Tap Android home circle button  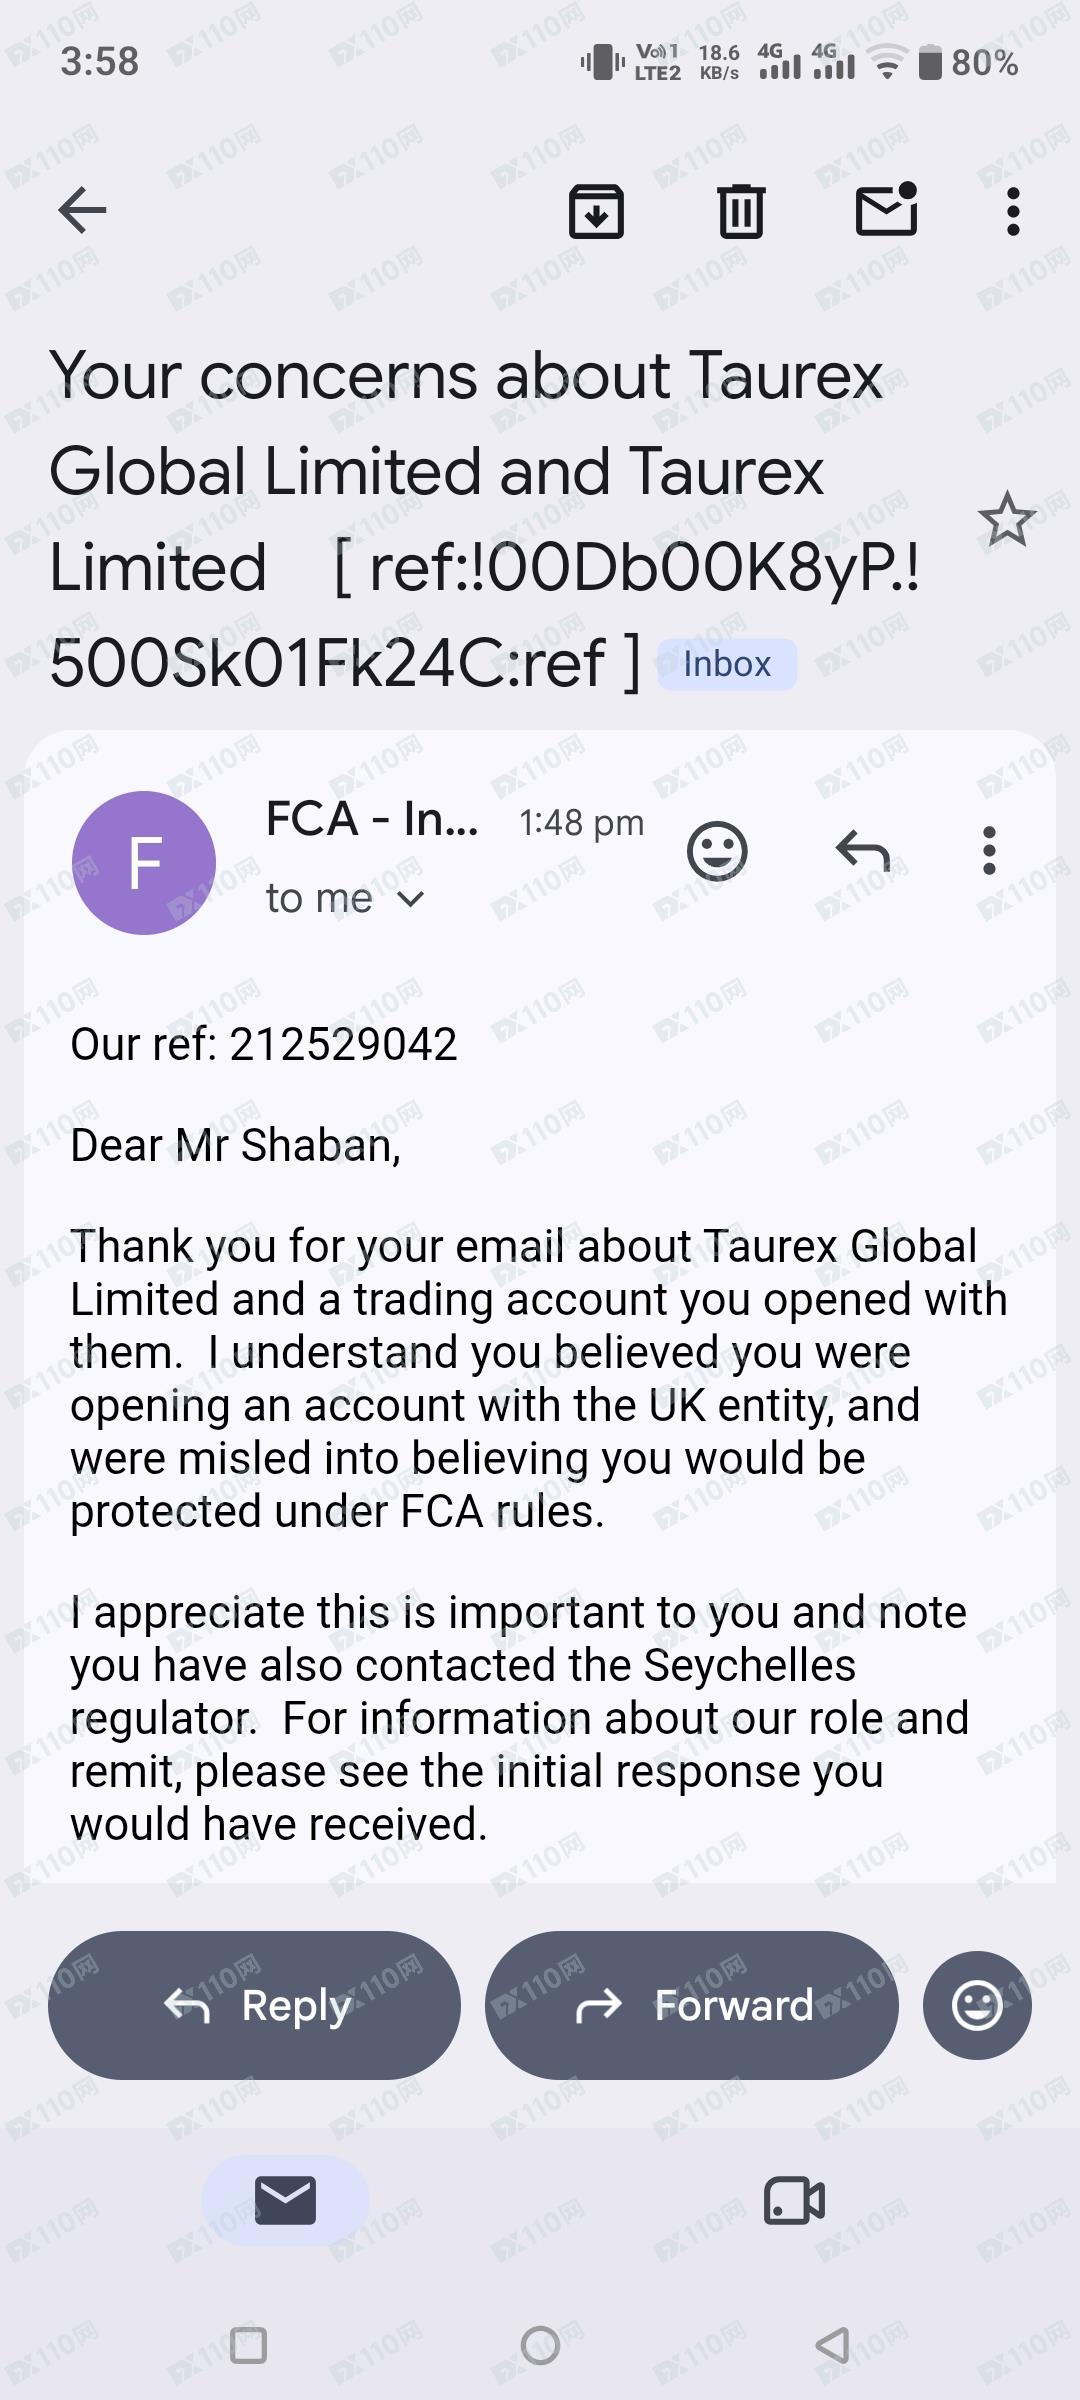[x=540, y=2345]
